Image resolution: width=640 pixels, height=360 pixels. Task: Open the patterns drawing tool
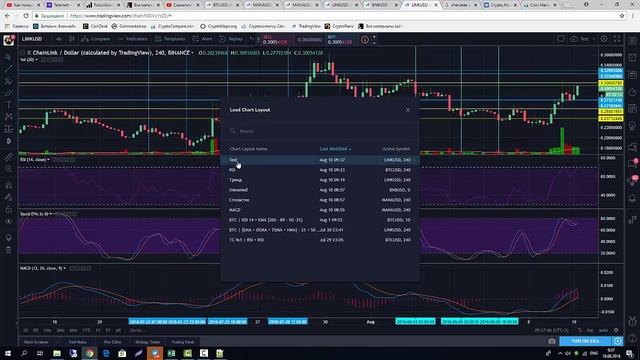9,117
